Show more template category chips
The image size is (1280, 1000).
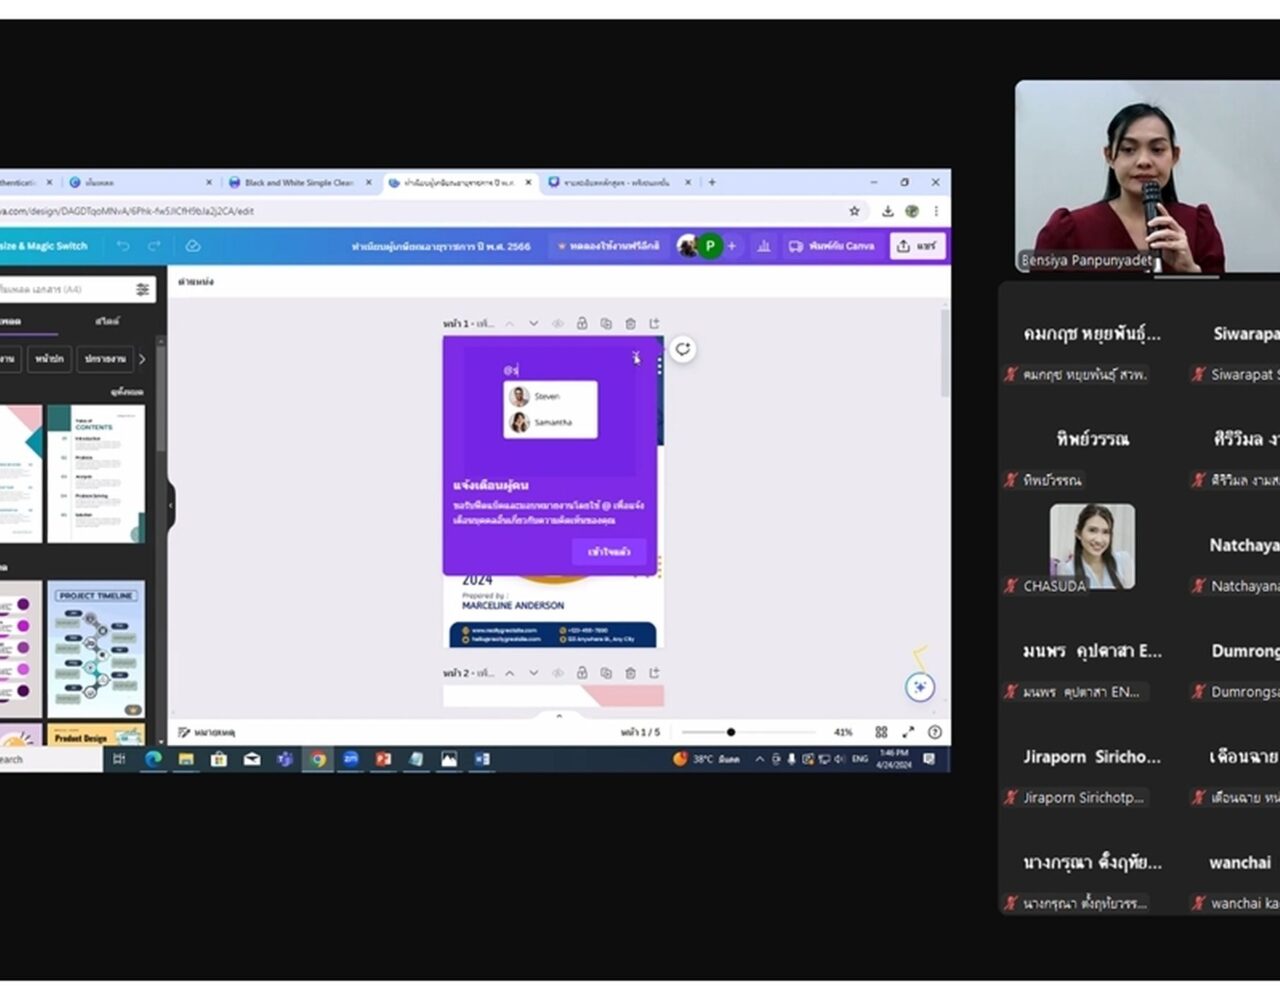pos(142,358)
